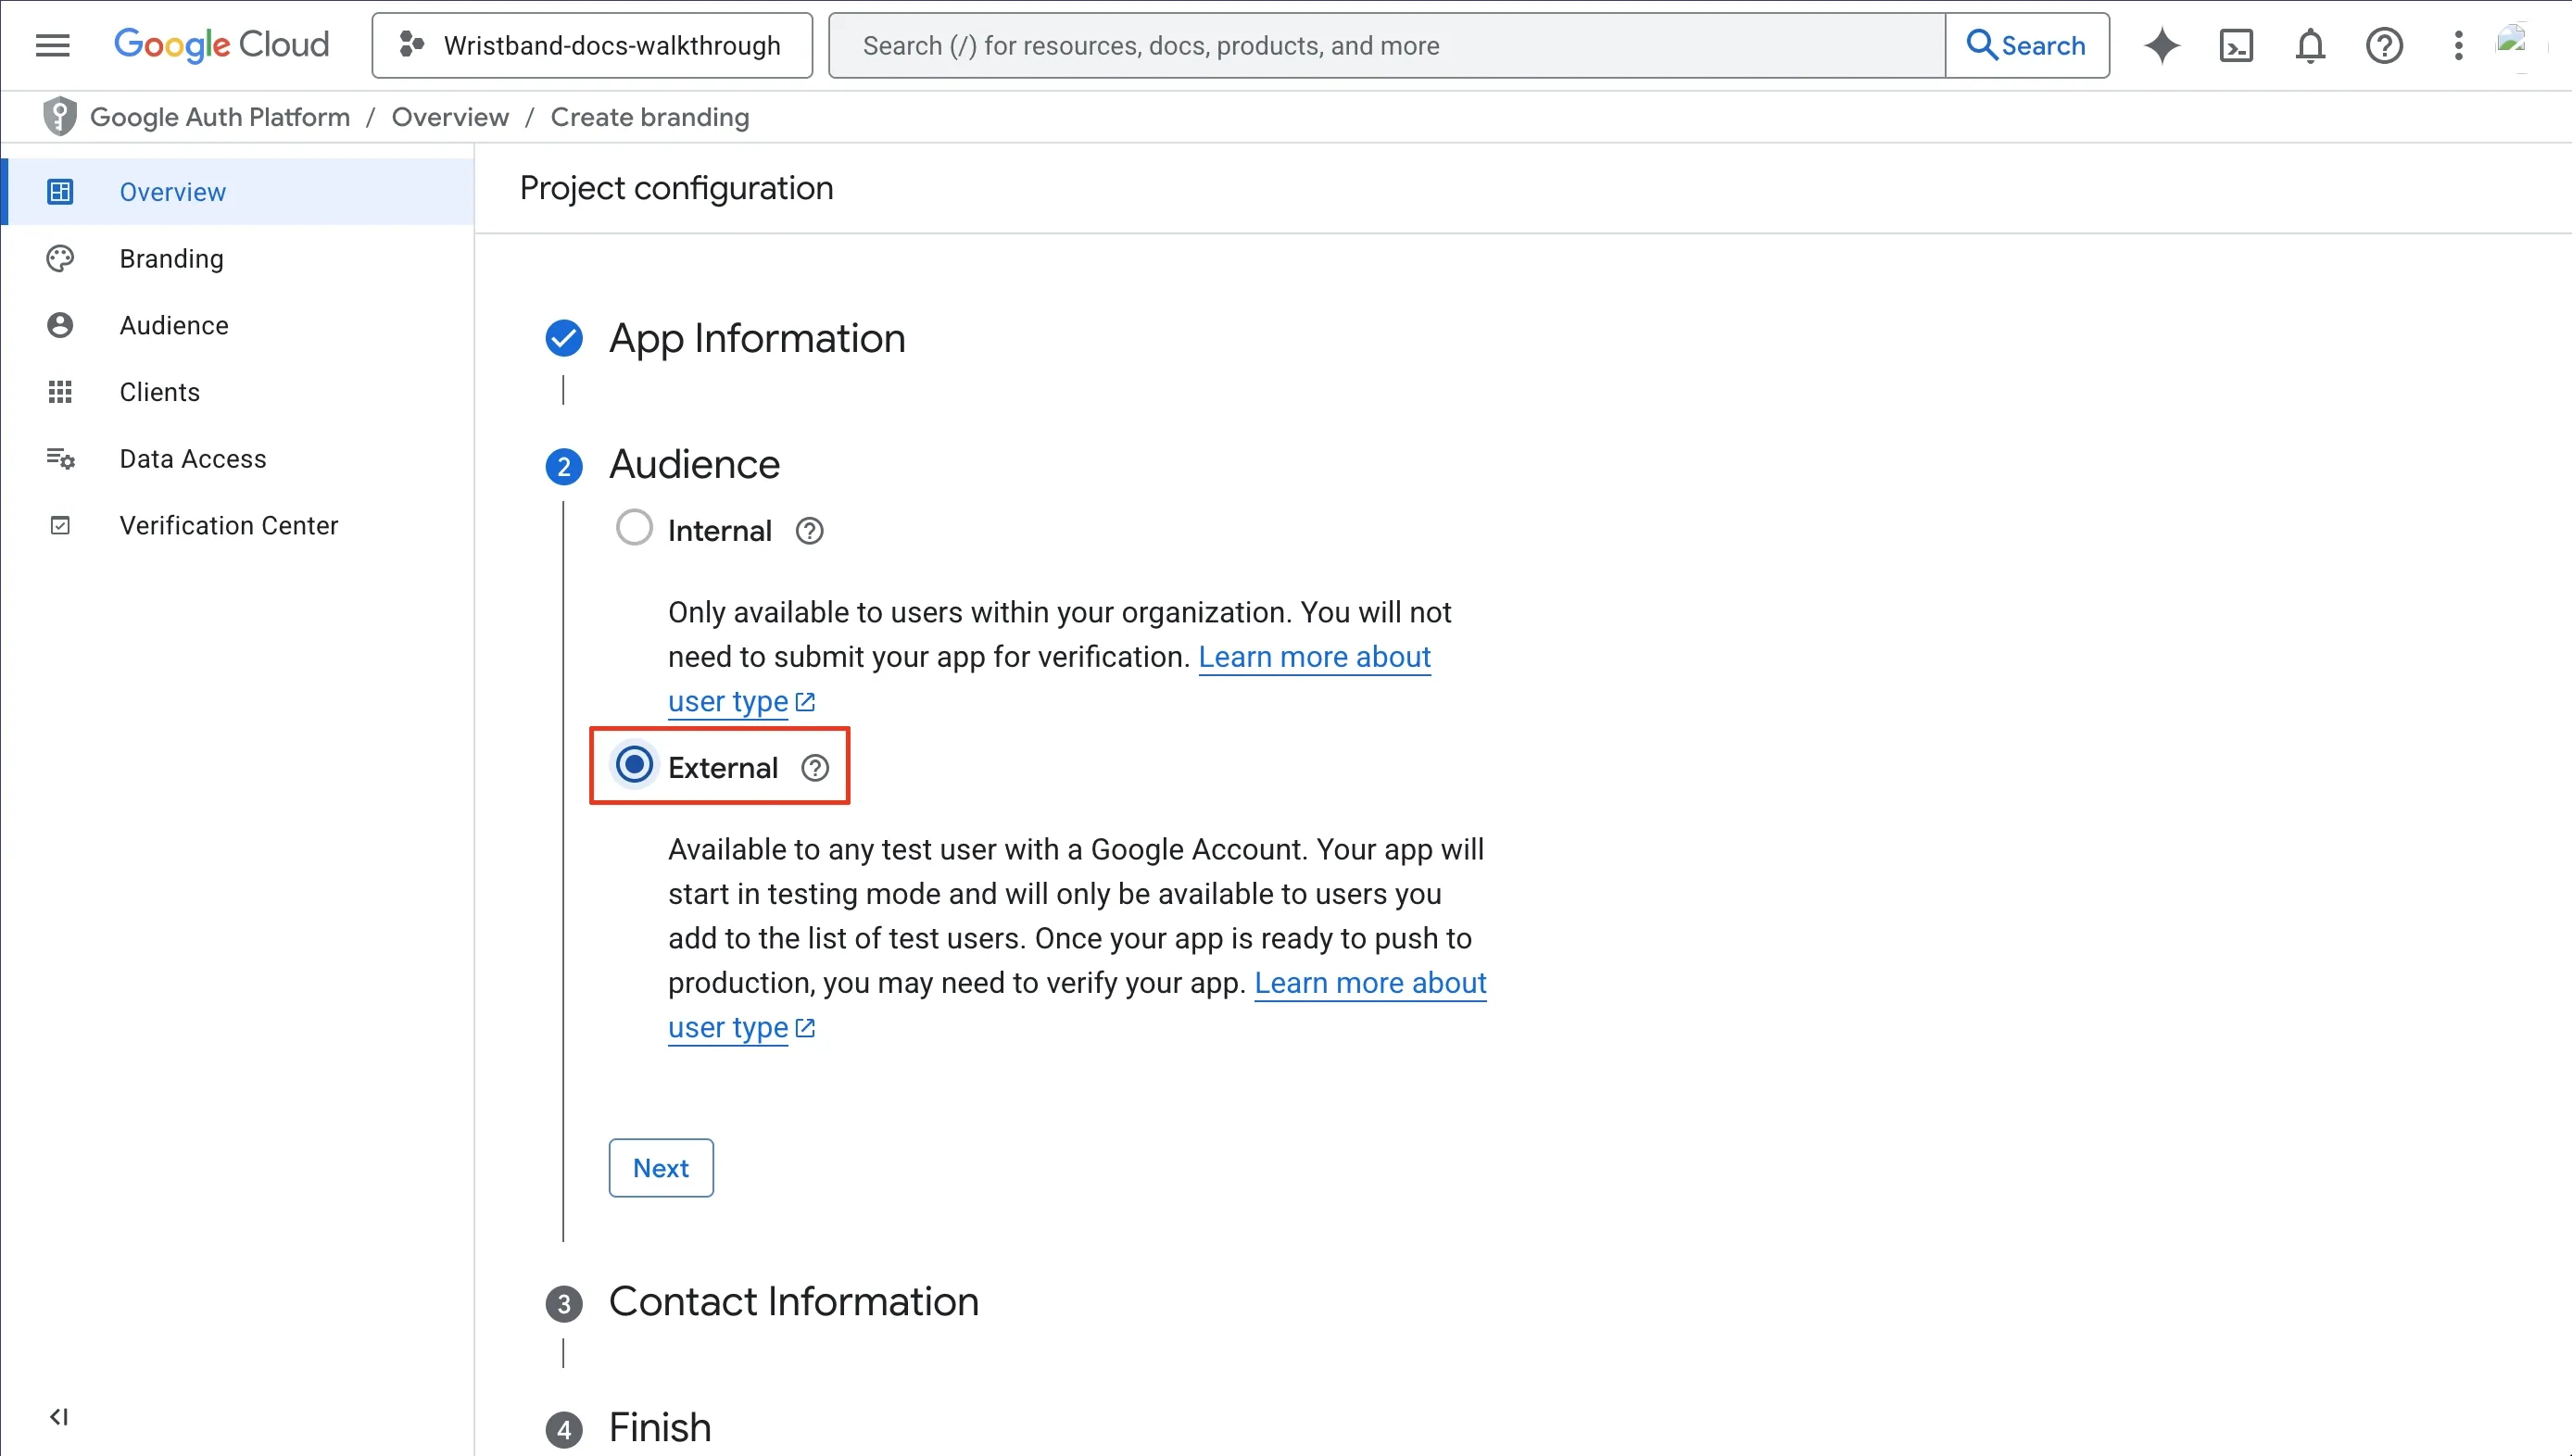Click the Google Cloud logo
Screen dimensions: 2572x1456
pos(221,45)
